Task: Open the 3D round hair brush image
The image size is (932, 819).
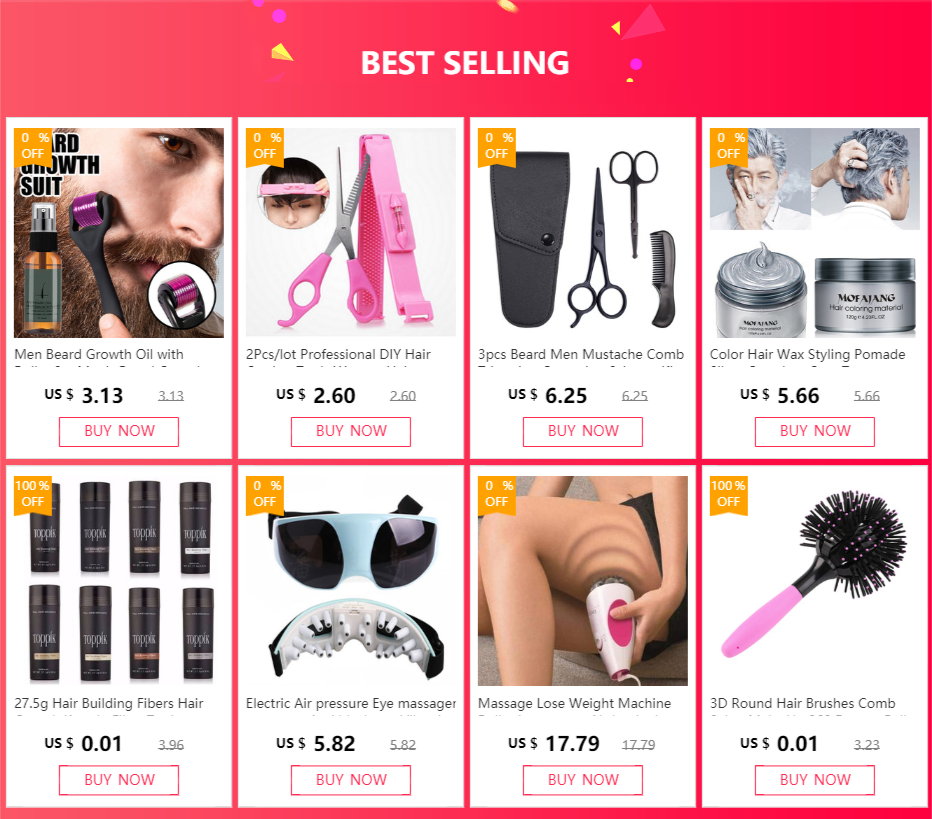Action: click(815, 581)
